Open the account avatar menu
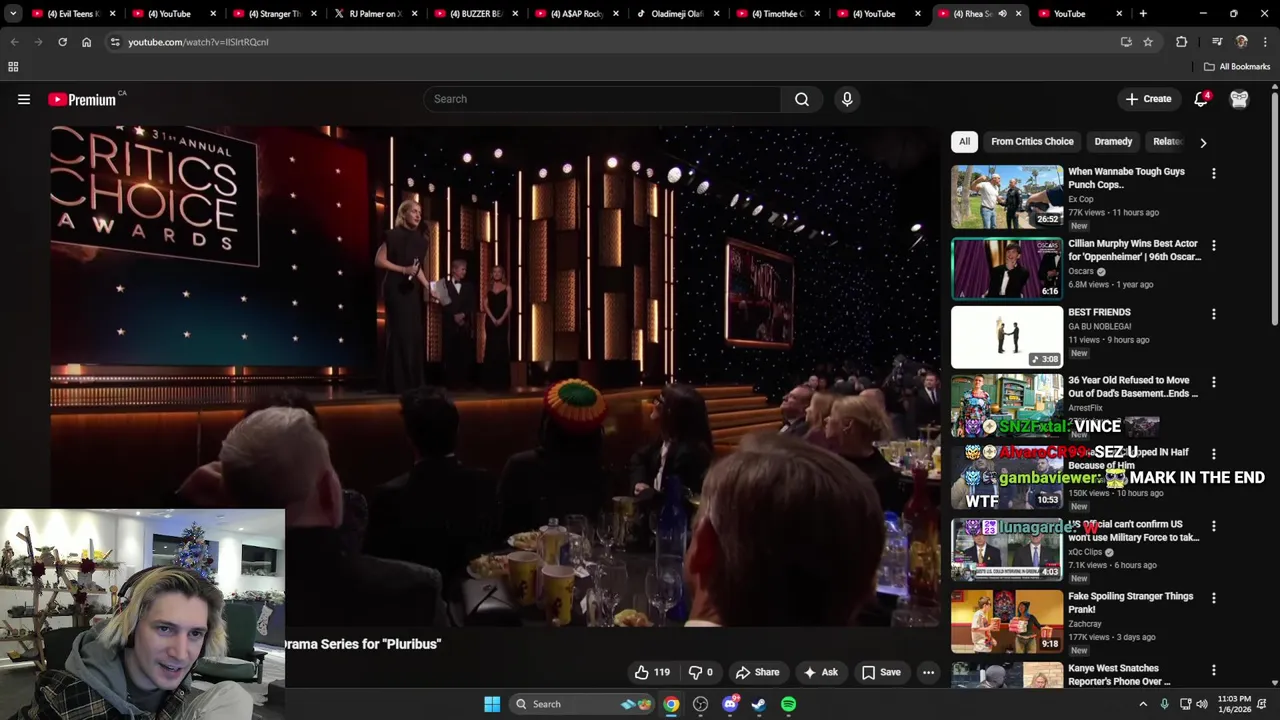Image resolution: width=1280 pixels, height=720 pixels. pos(1239,99)
